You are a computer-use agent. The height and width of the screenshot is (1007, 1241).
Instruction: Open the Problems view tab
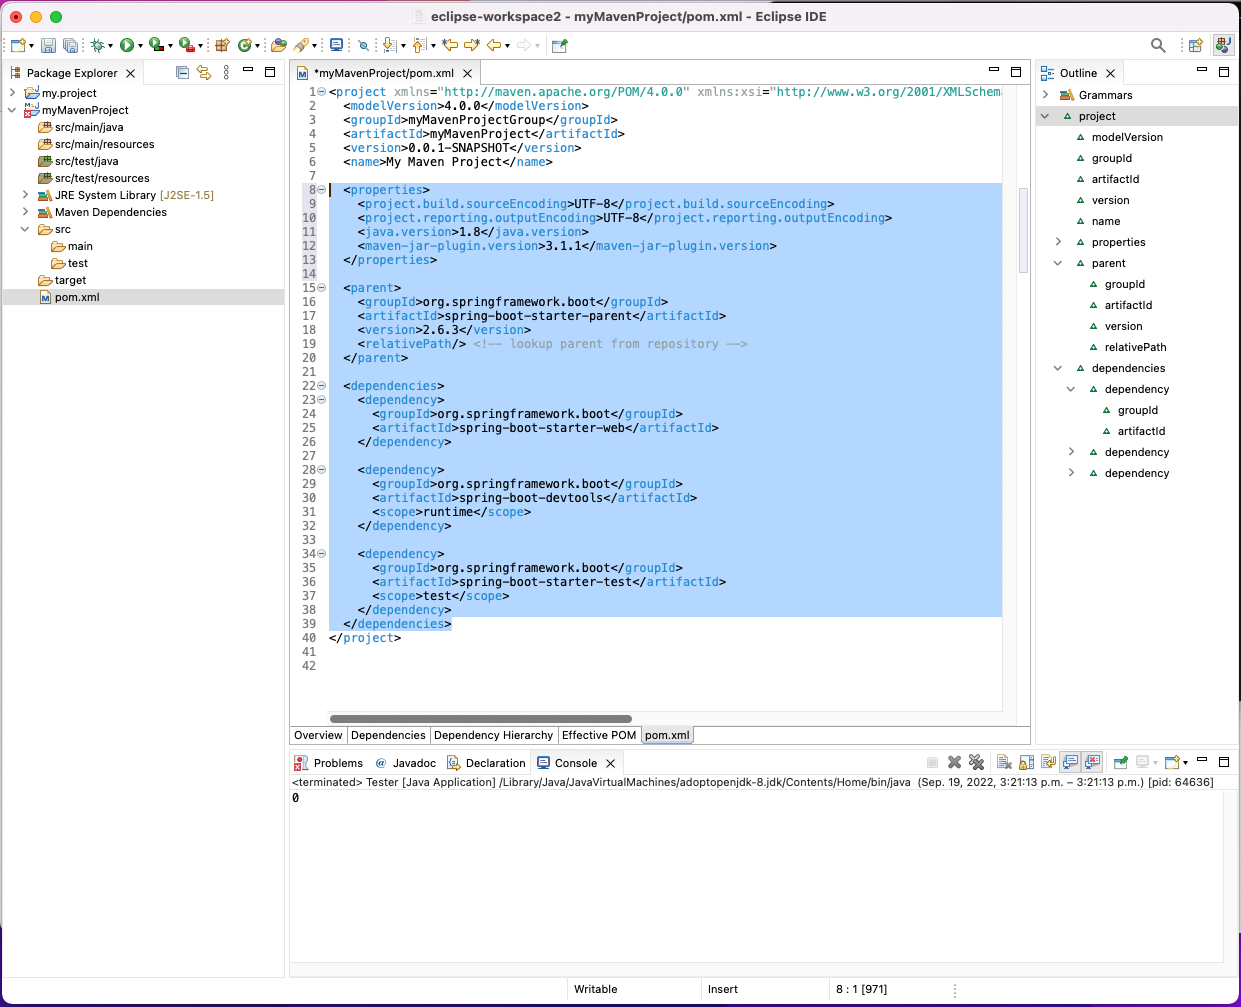pos(328,763)
